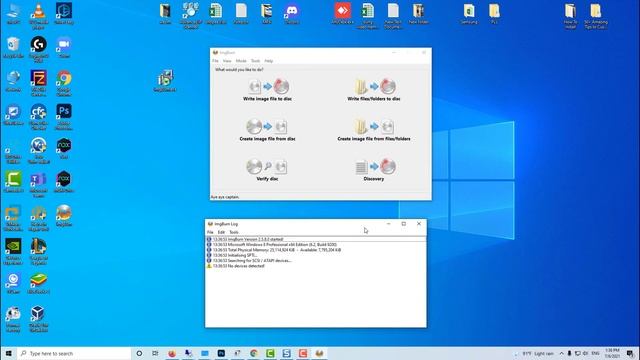Select the cfc blue circle desktop icon
640x360 pixels.
38,116
